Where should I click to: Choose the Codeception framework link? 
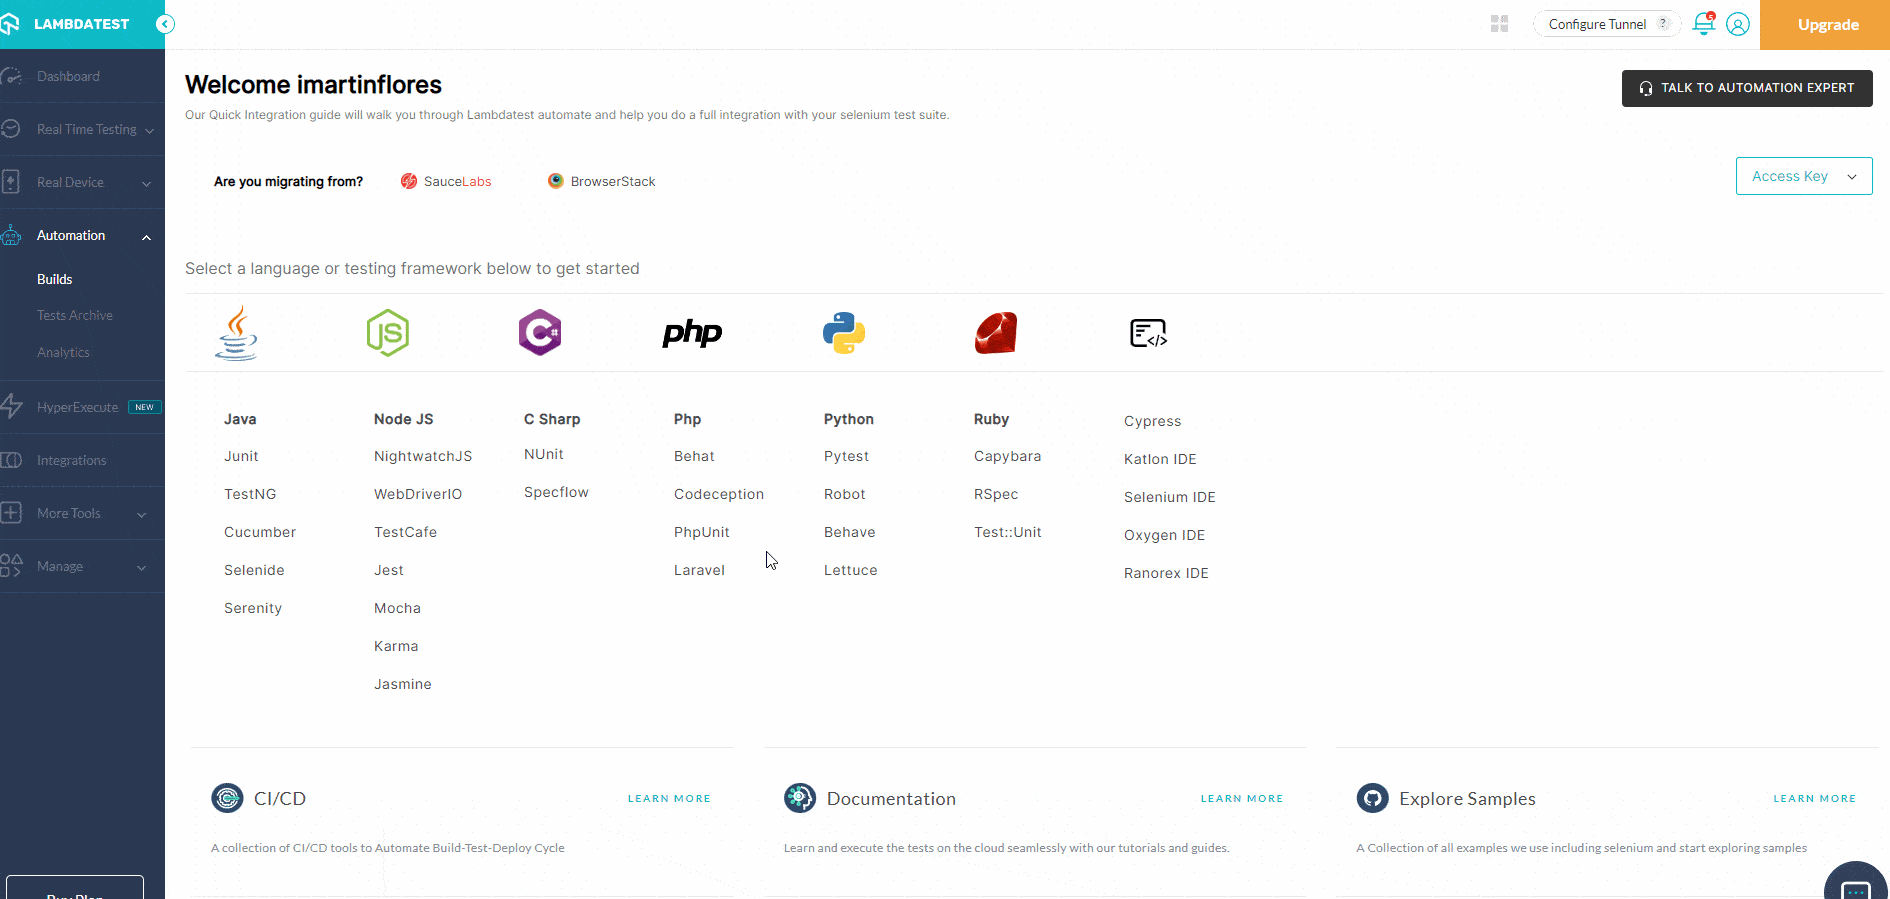coord(719,494)
